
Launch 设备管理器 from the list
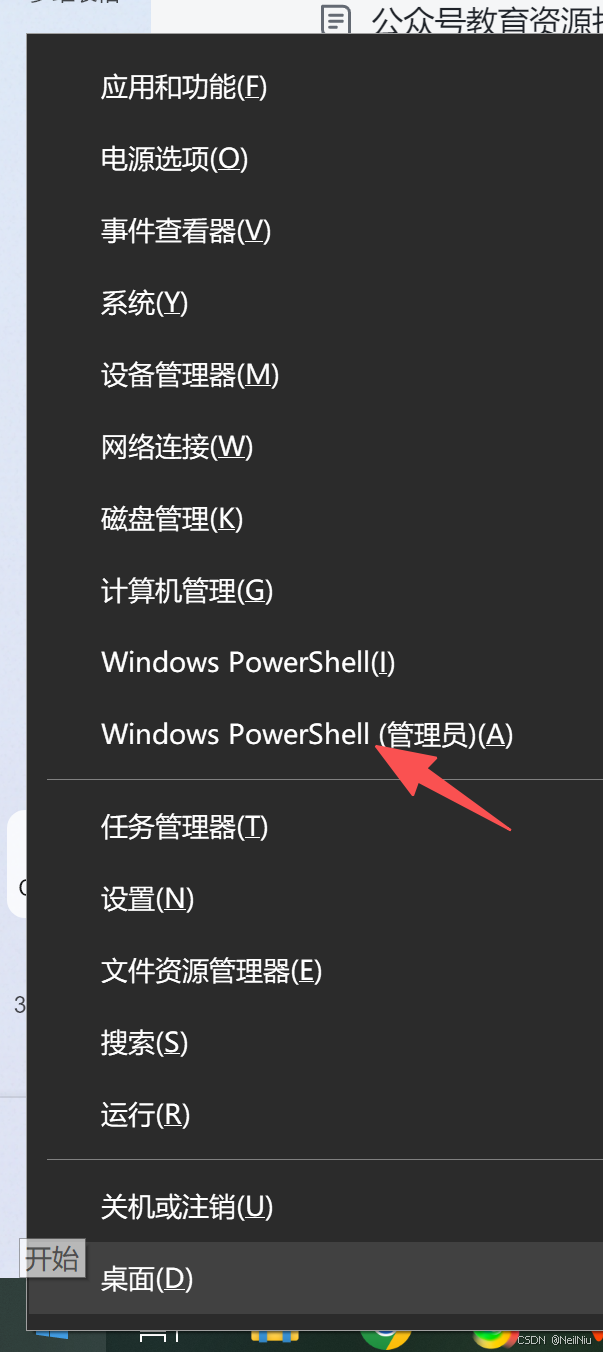click(315, 376)
